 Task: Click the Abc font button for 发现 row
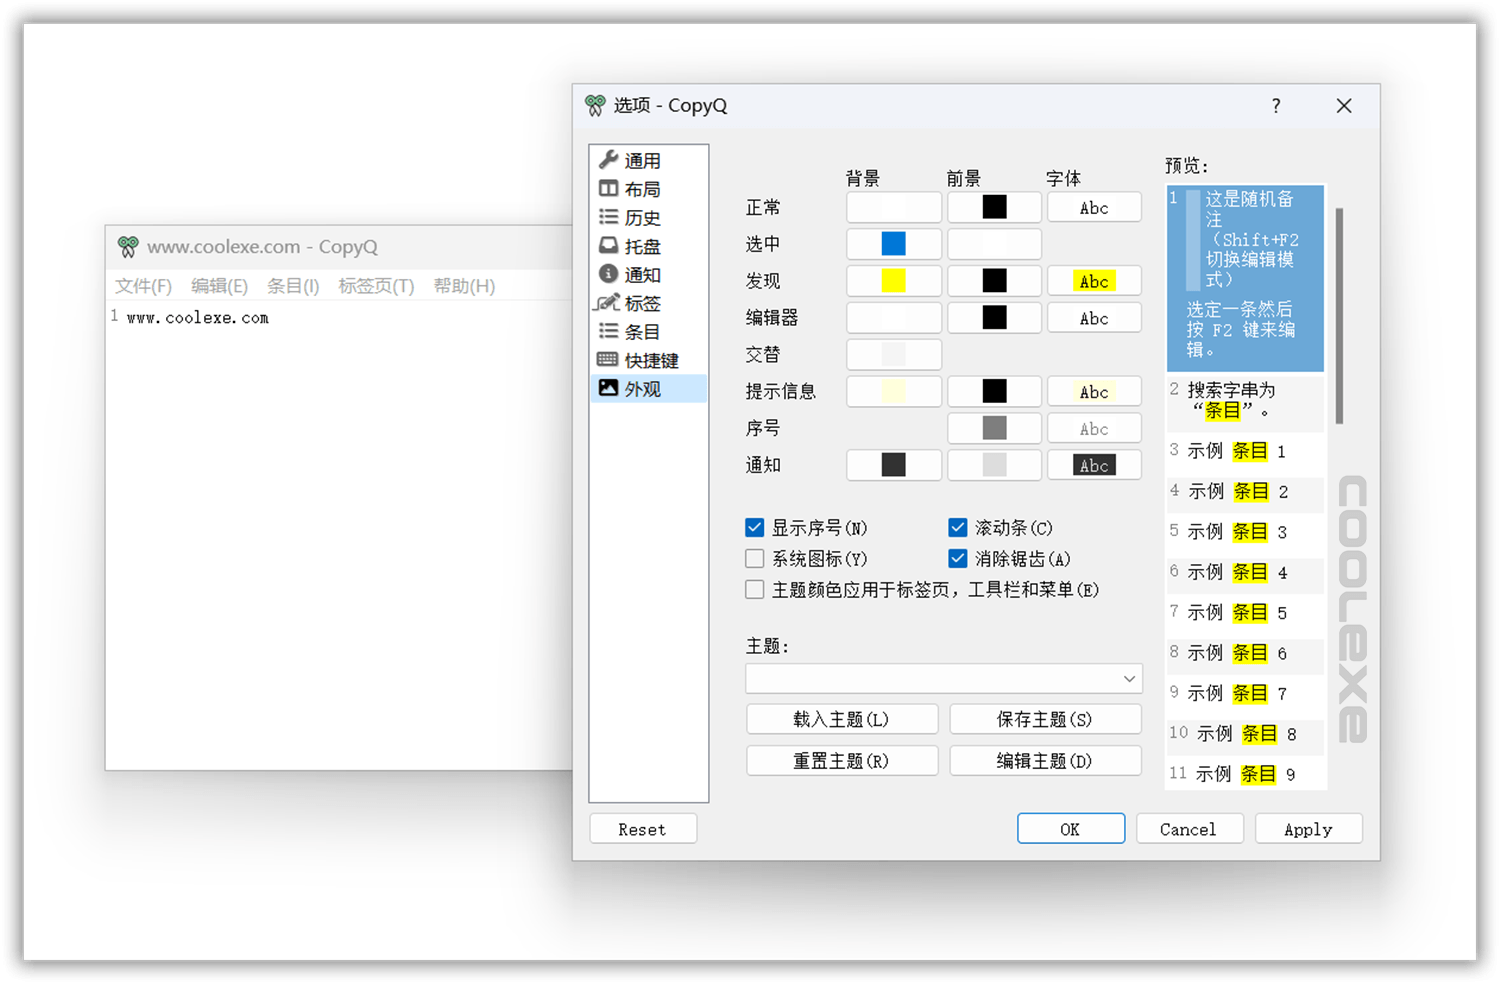point(1094,280)
